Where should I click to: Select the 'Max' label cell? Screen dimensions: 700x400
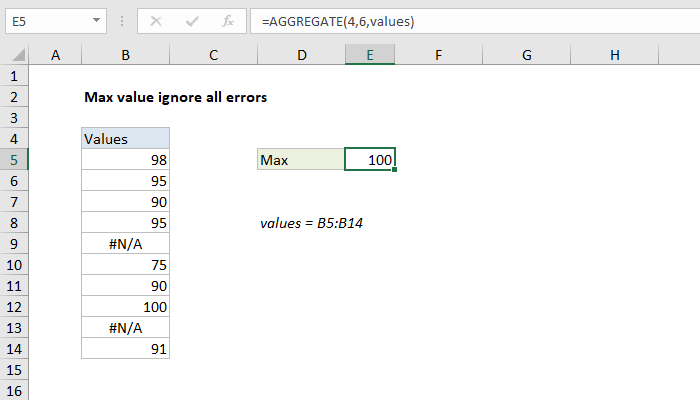(x=301, y=159)
